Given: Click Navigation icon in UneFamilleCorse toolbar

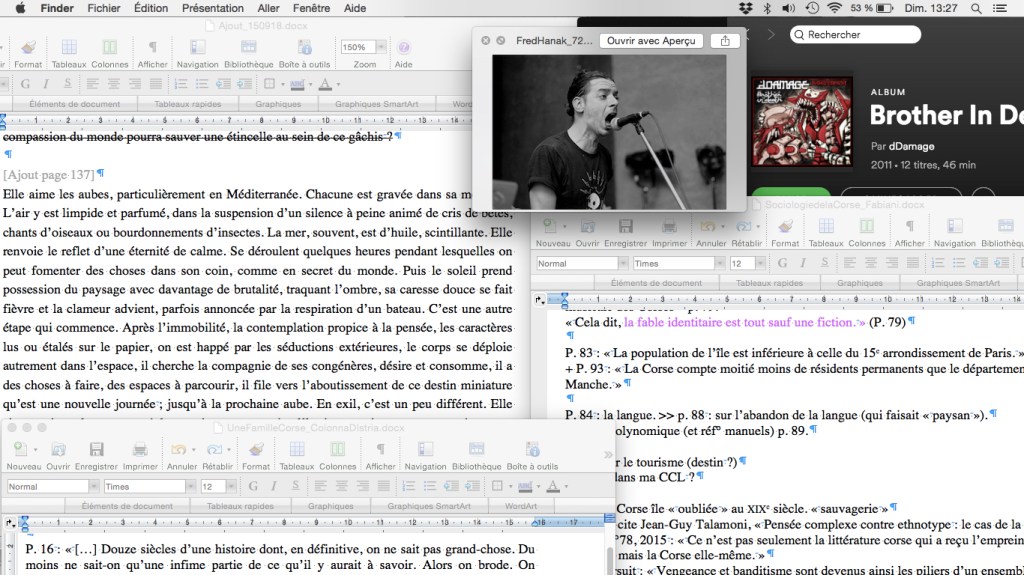Looking at the screenshot, I should coord(426,450).
